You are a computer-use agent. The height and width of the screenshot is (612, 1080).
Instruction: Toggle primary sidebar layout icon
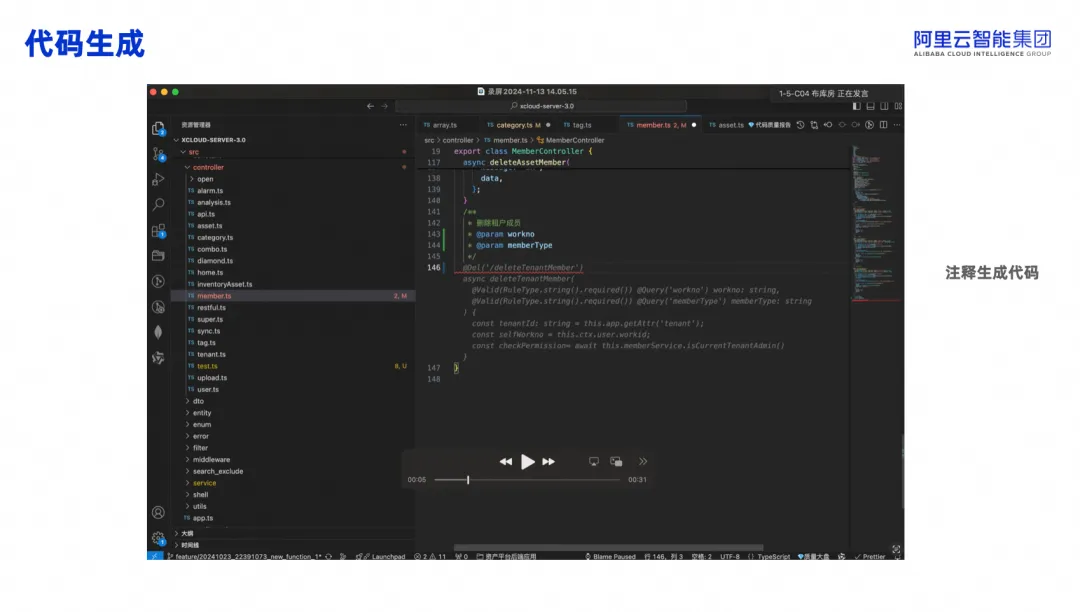pyautogui.click(x=856, y=106)
